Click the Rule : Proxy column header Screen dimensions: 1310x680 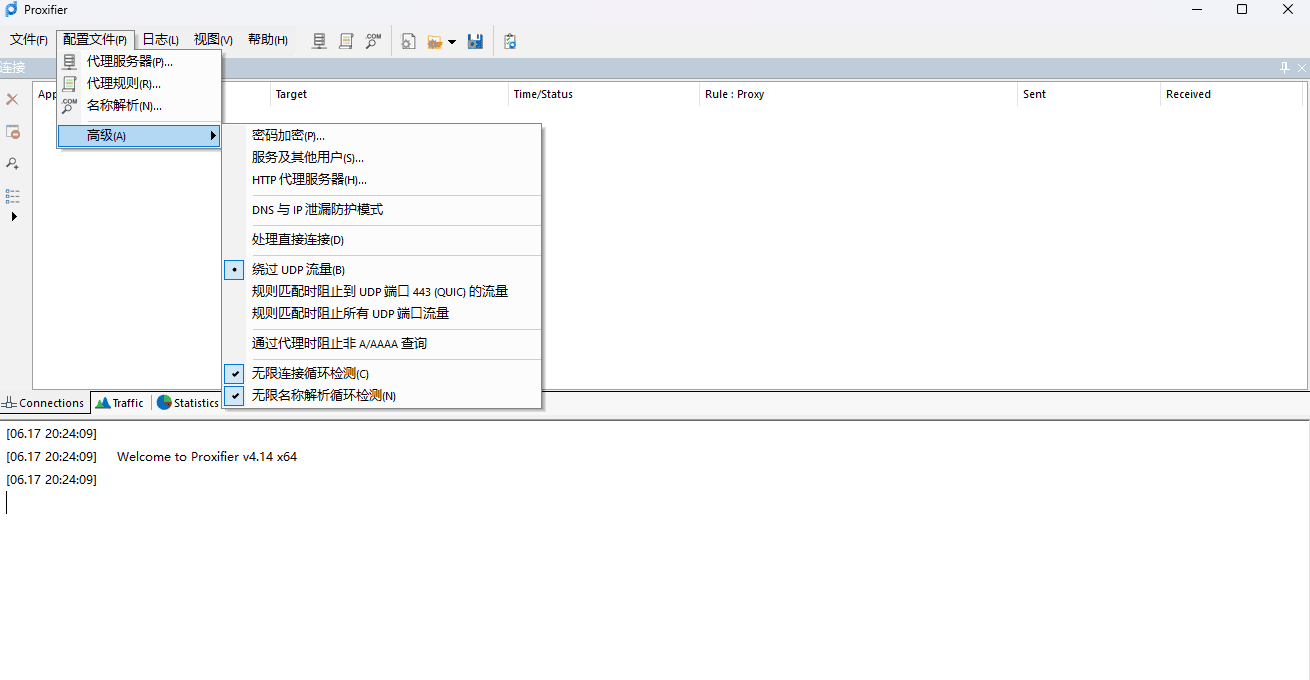pyautogui.click(x=859, y=94)
